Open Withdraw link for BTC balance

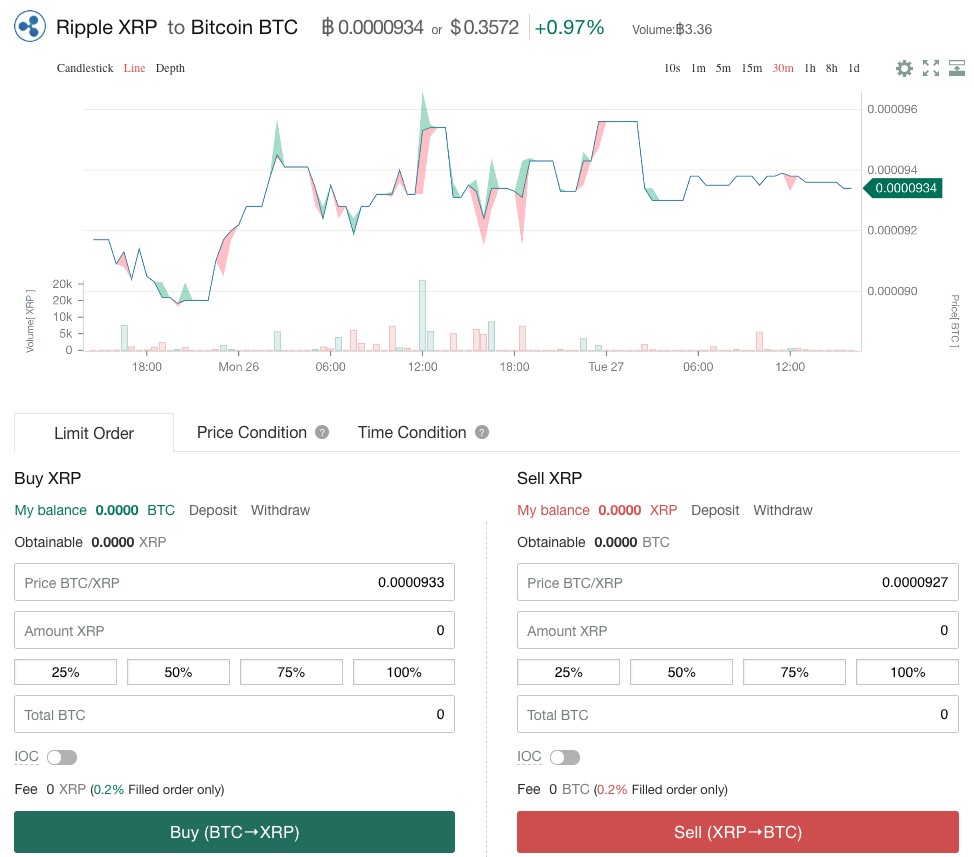pos(280,510)
